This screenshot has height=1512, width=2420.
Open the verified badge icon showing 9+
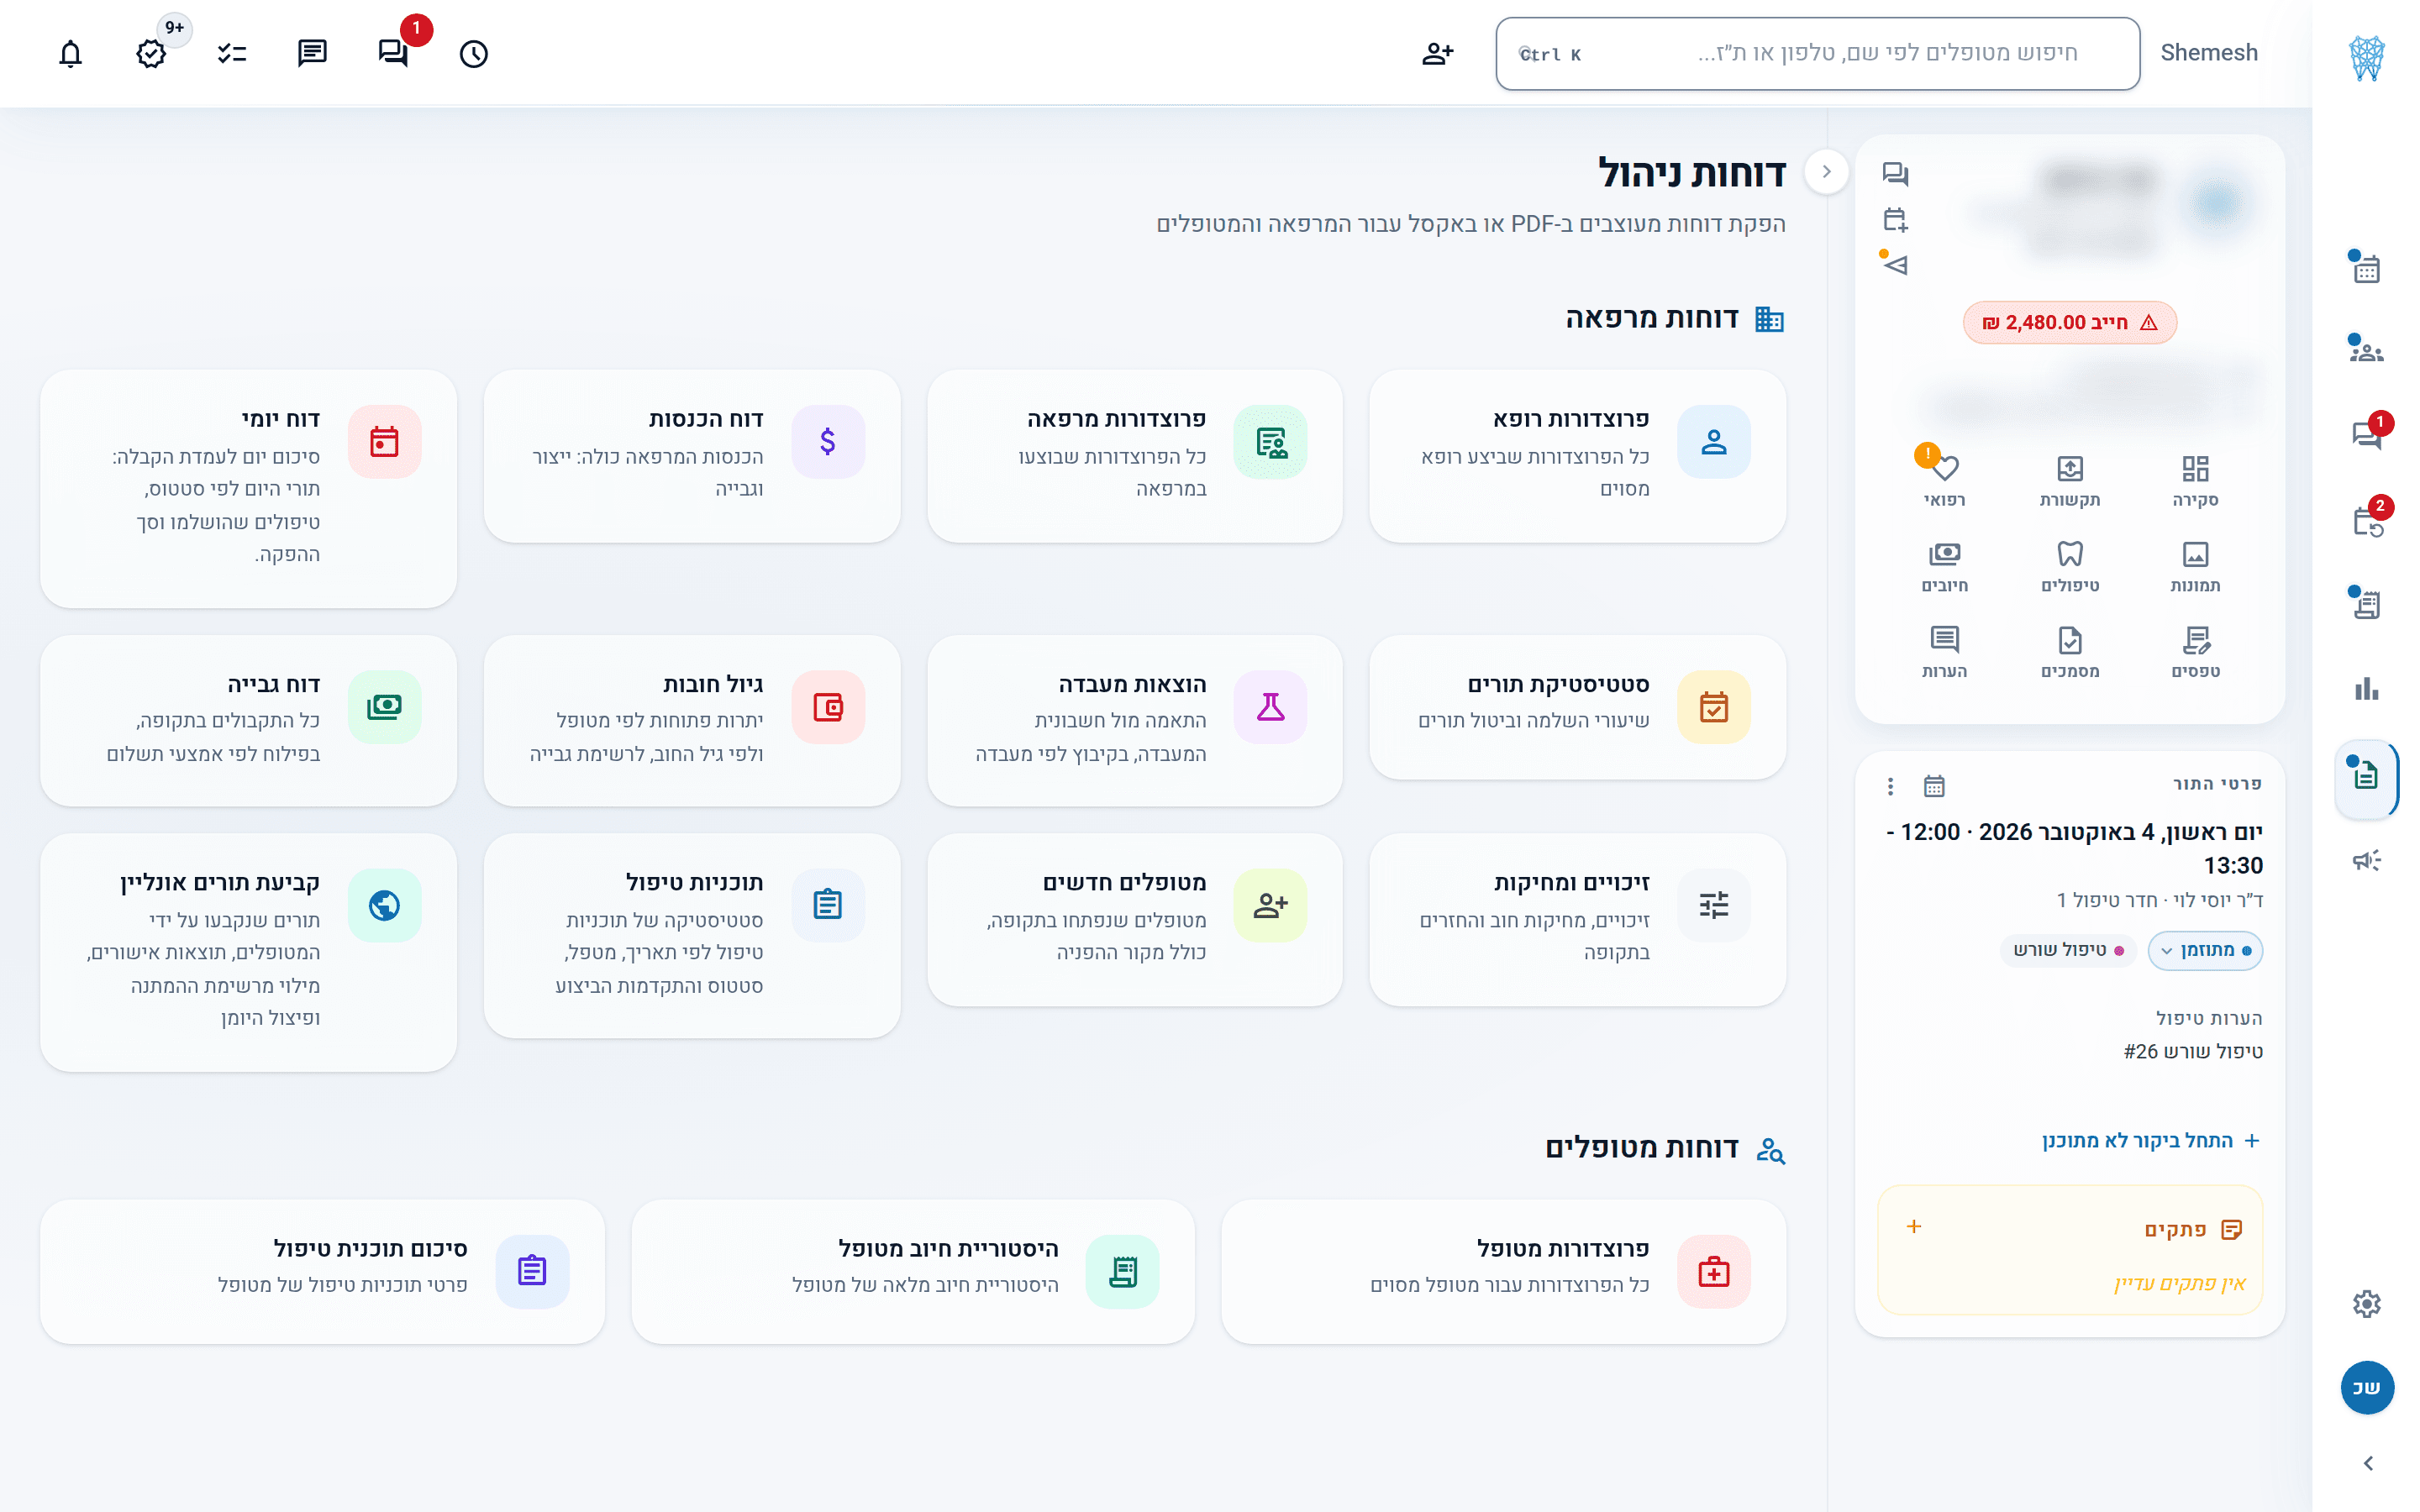coord(151,53)
